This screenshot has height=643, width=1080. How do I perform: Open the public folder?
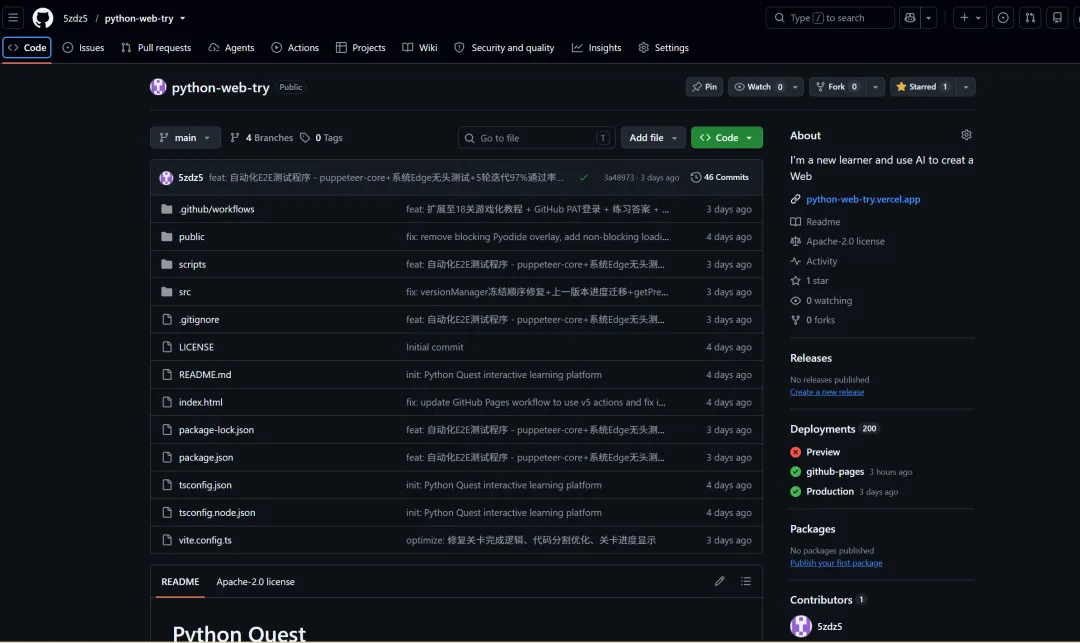click(x=191, y=237)
